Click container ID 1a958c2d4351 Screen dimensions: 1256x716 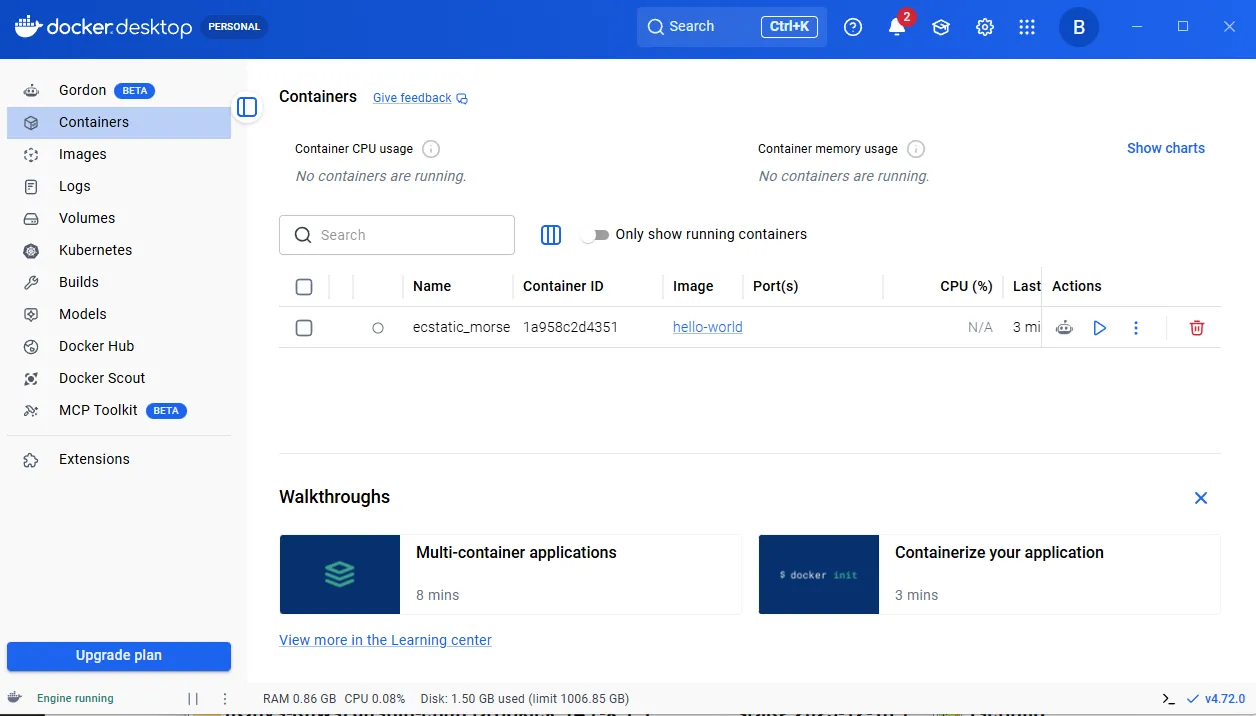click(x=570, y=327)
